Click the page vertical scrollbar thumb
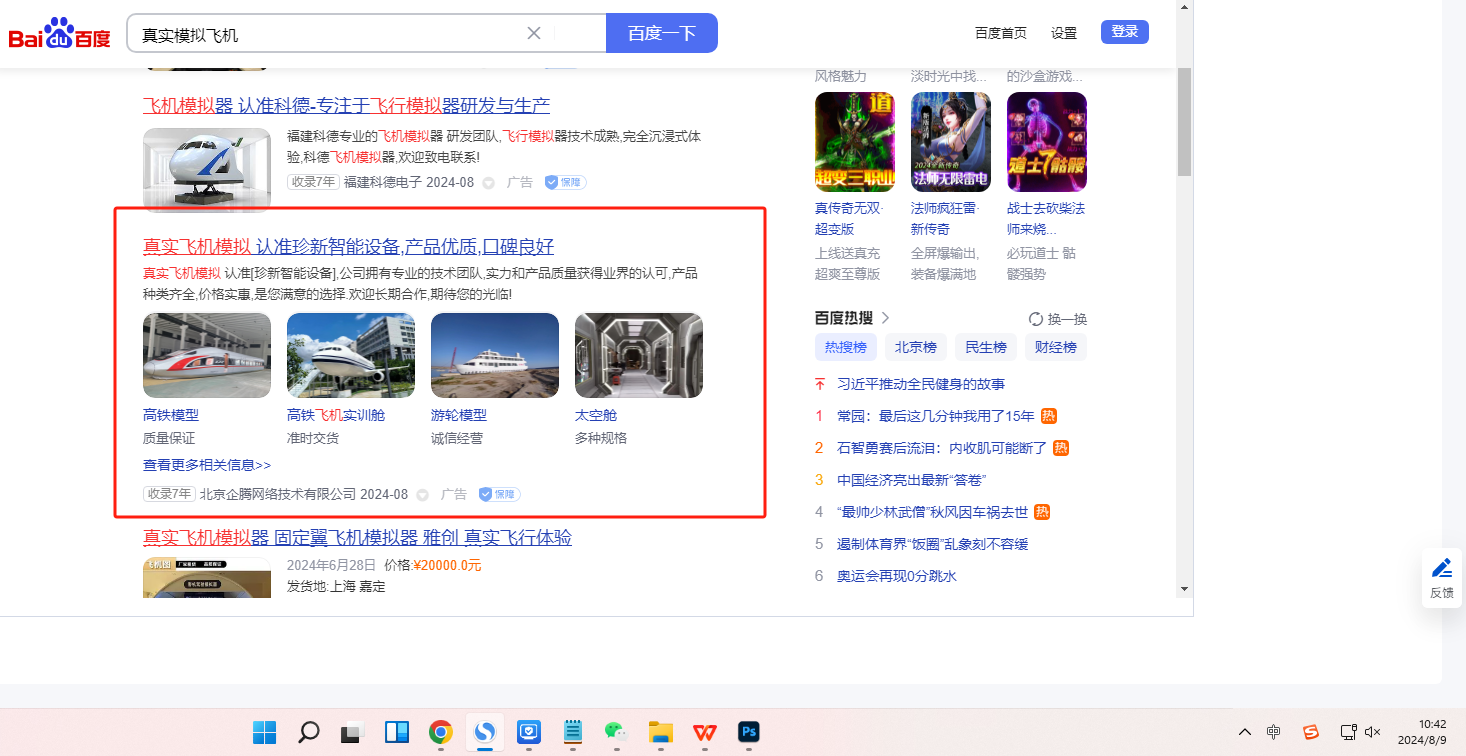 point(1184,120)
